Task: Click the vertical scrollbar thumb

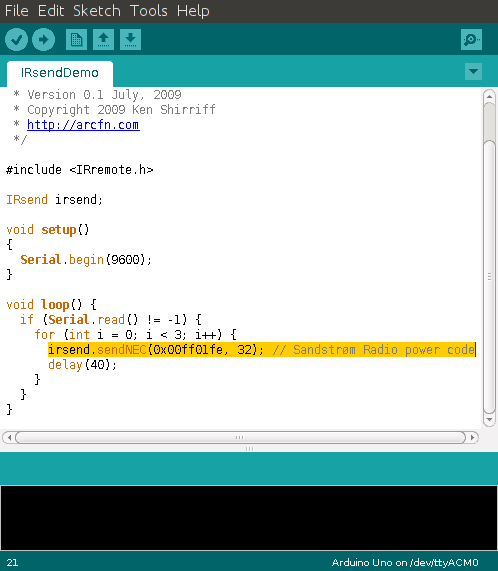Action: [489, 277]
